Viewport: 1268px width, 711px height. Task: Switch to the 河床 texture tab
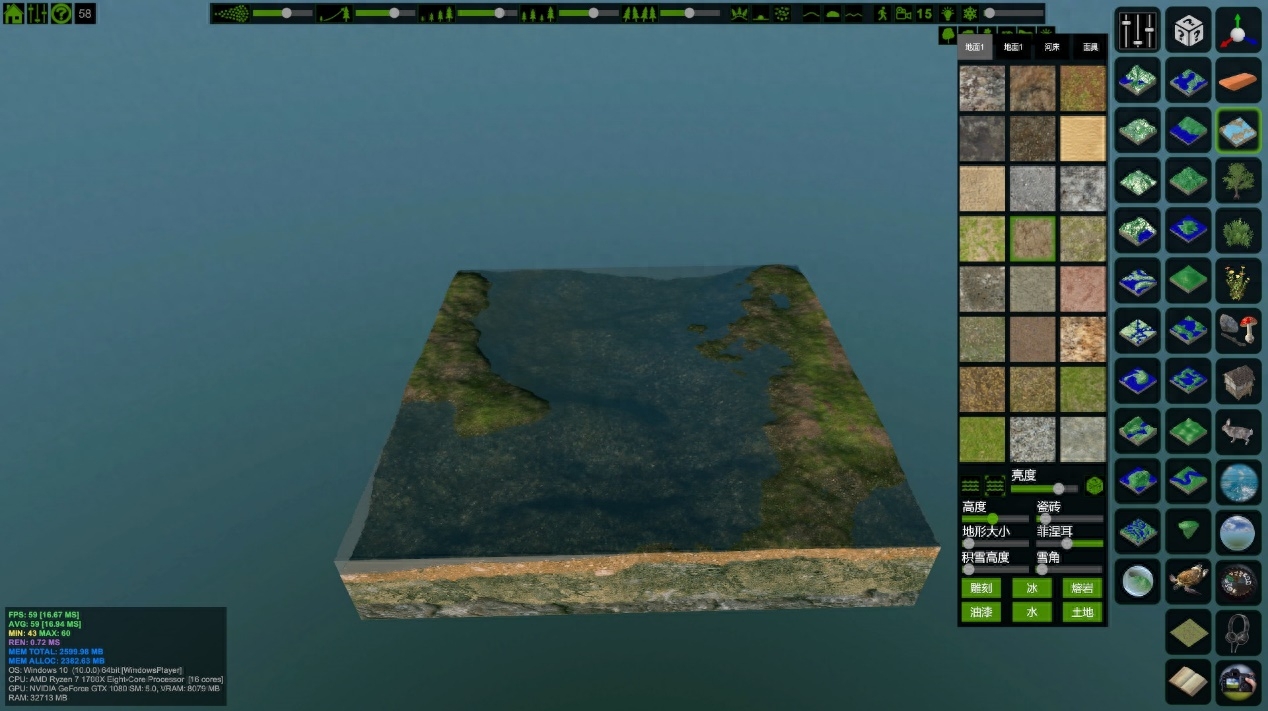[x=1052, y=47]
